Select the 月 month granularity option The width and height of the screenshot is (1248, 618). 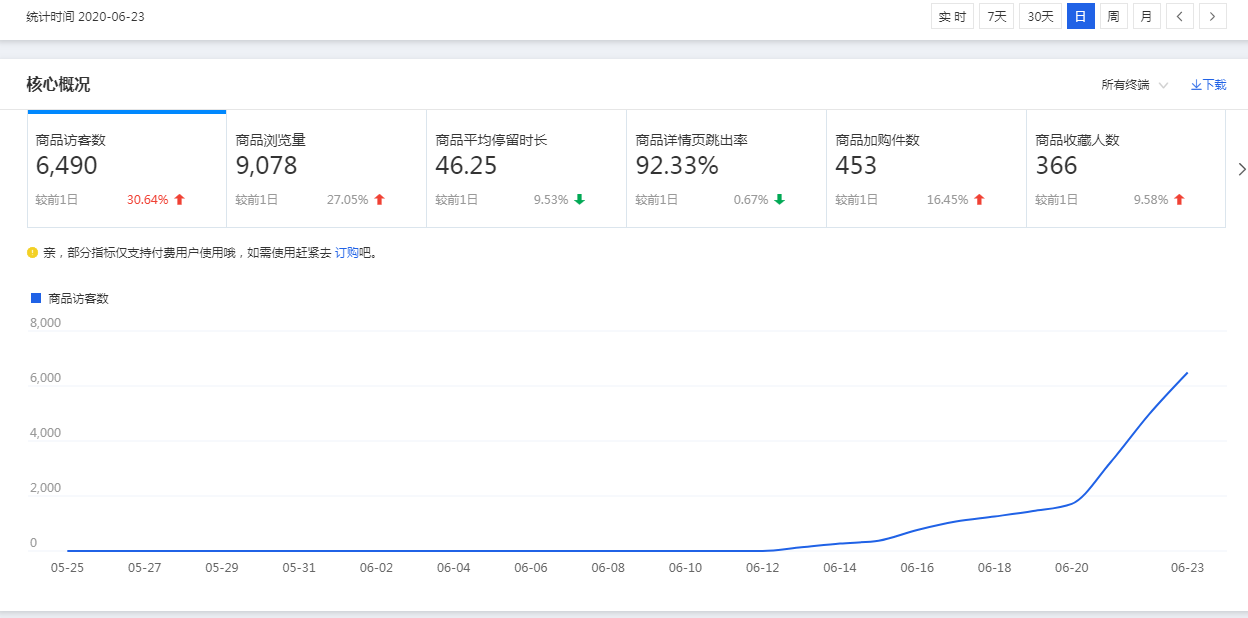tap(1146, 16)
